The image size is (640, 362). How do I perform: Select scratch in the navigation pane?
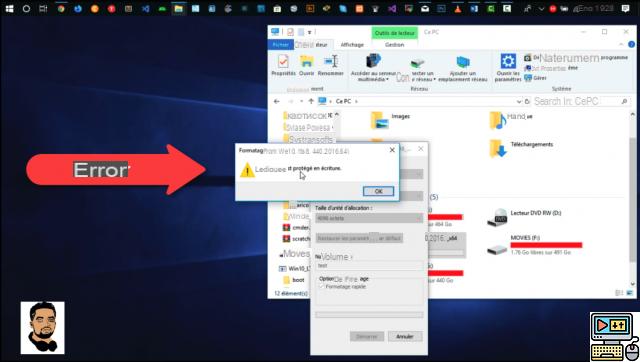click(x=296, y=239)
